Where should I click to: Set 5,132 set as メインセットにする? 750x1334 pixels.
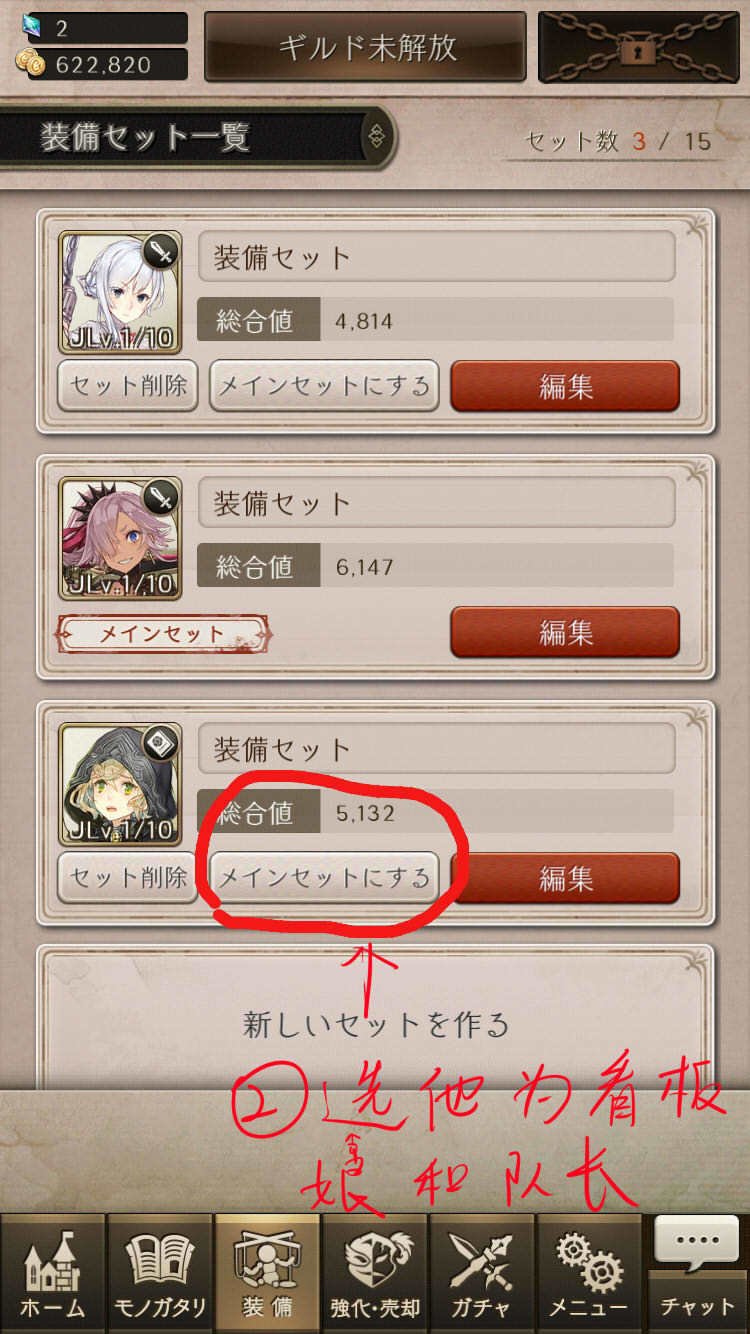pyautogui.click(x=324, y=878)
